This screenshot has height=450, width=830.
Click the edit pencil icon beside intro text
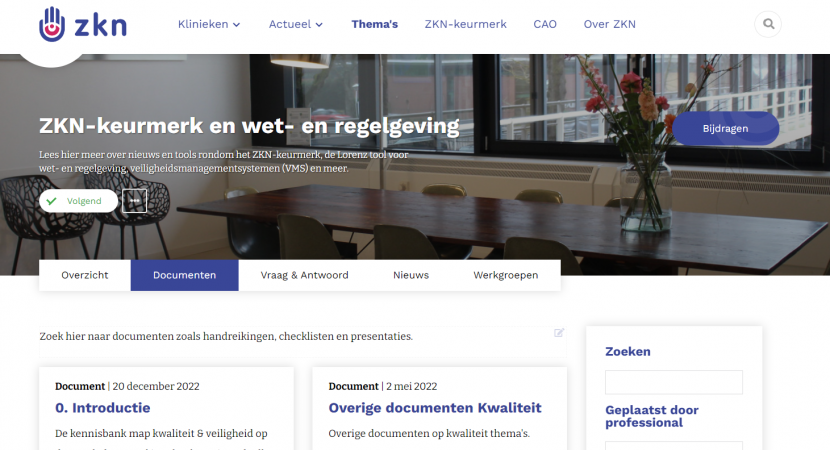559,332
